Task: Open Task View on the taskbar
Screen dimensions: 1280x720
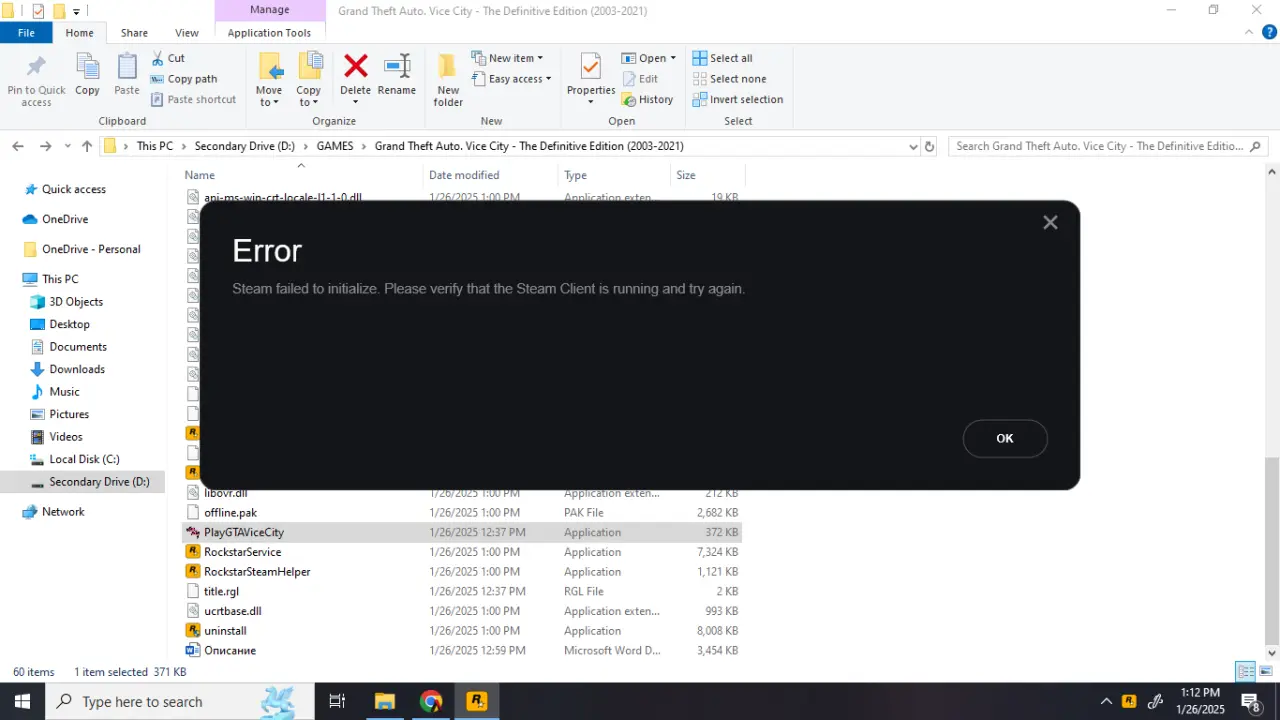Action: pos(337,701)
